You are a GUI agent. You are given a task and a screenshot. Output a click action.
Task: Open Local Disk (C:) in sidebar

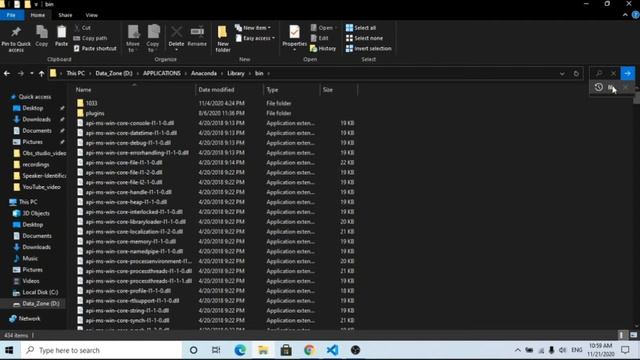pyautogui.click(x=40, y=292)
